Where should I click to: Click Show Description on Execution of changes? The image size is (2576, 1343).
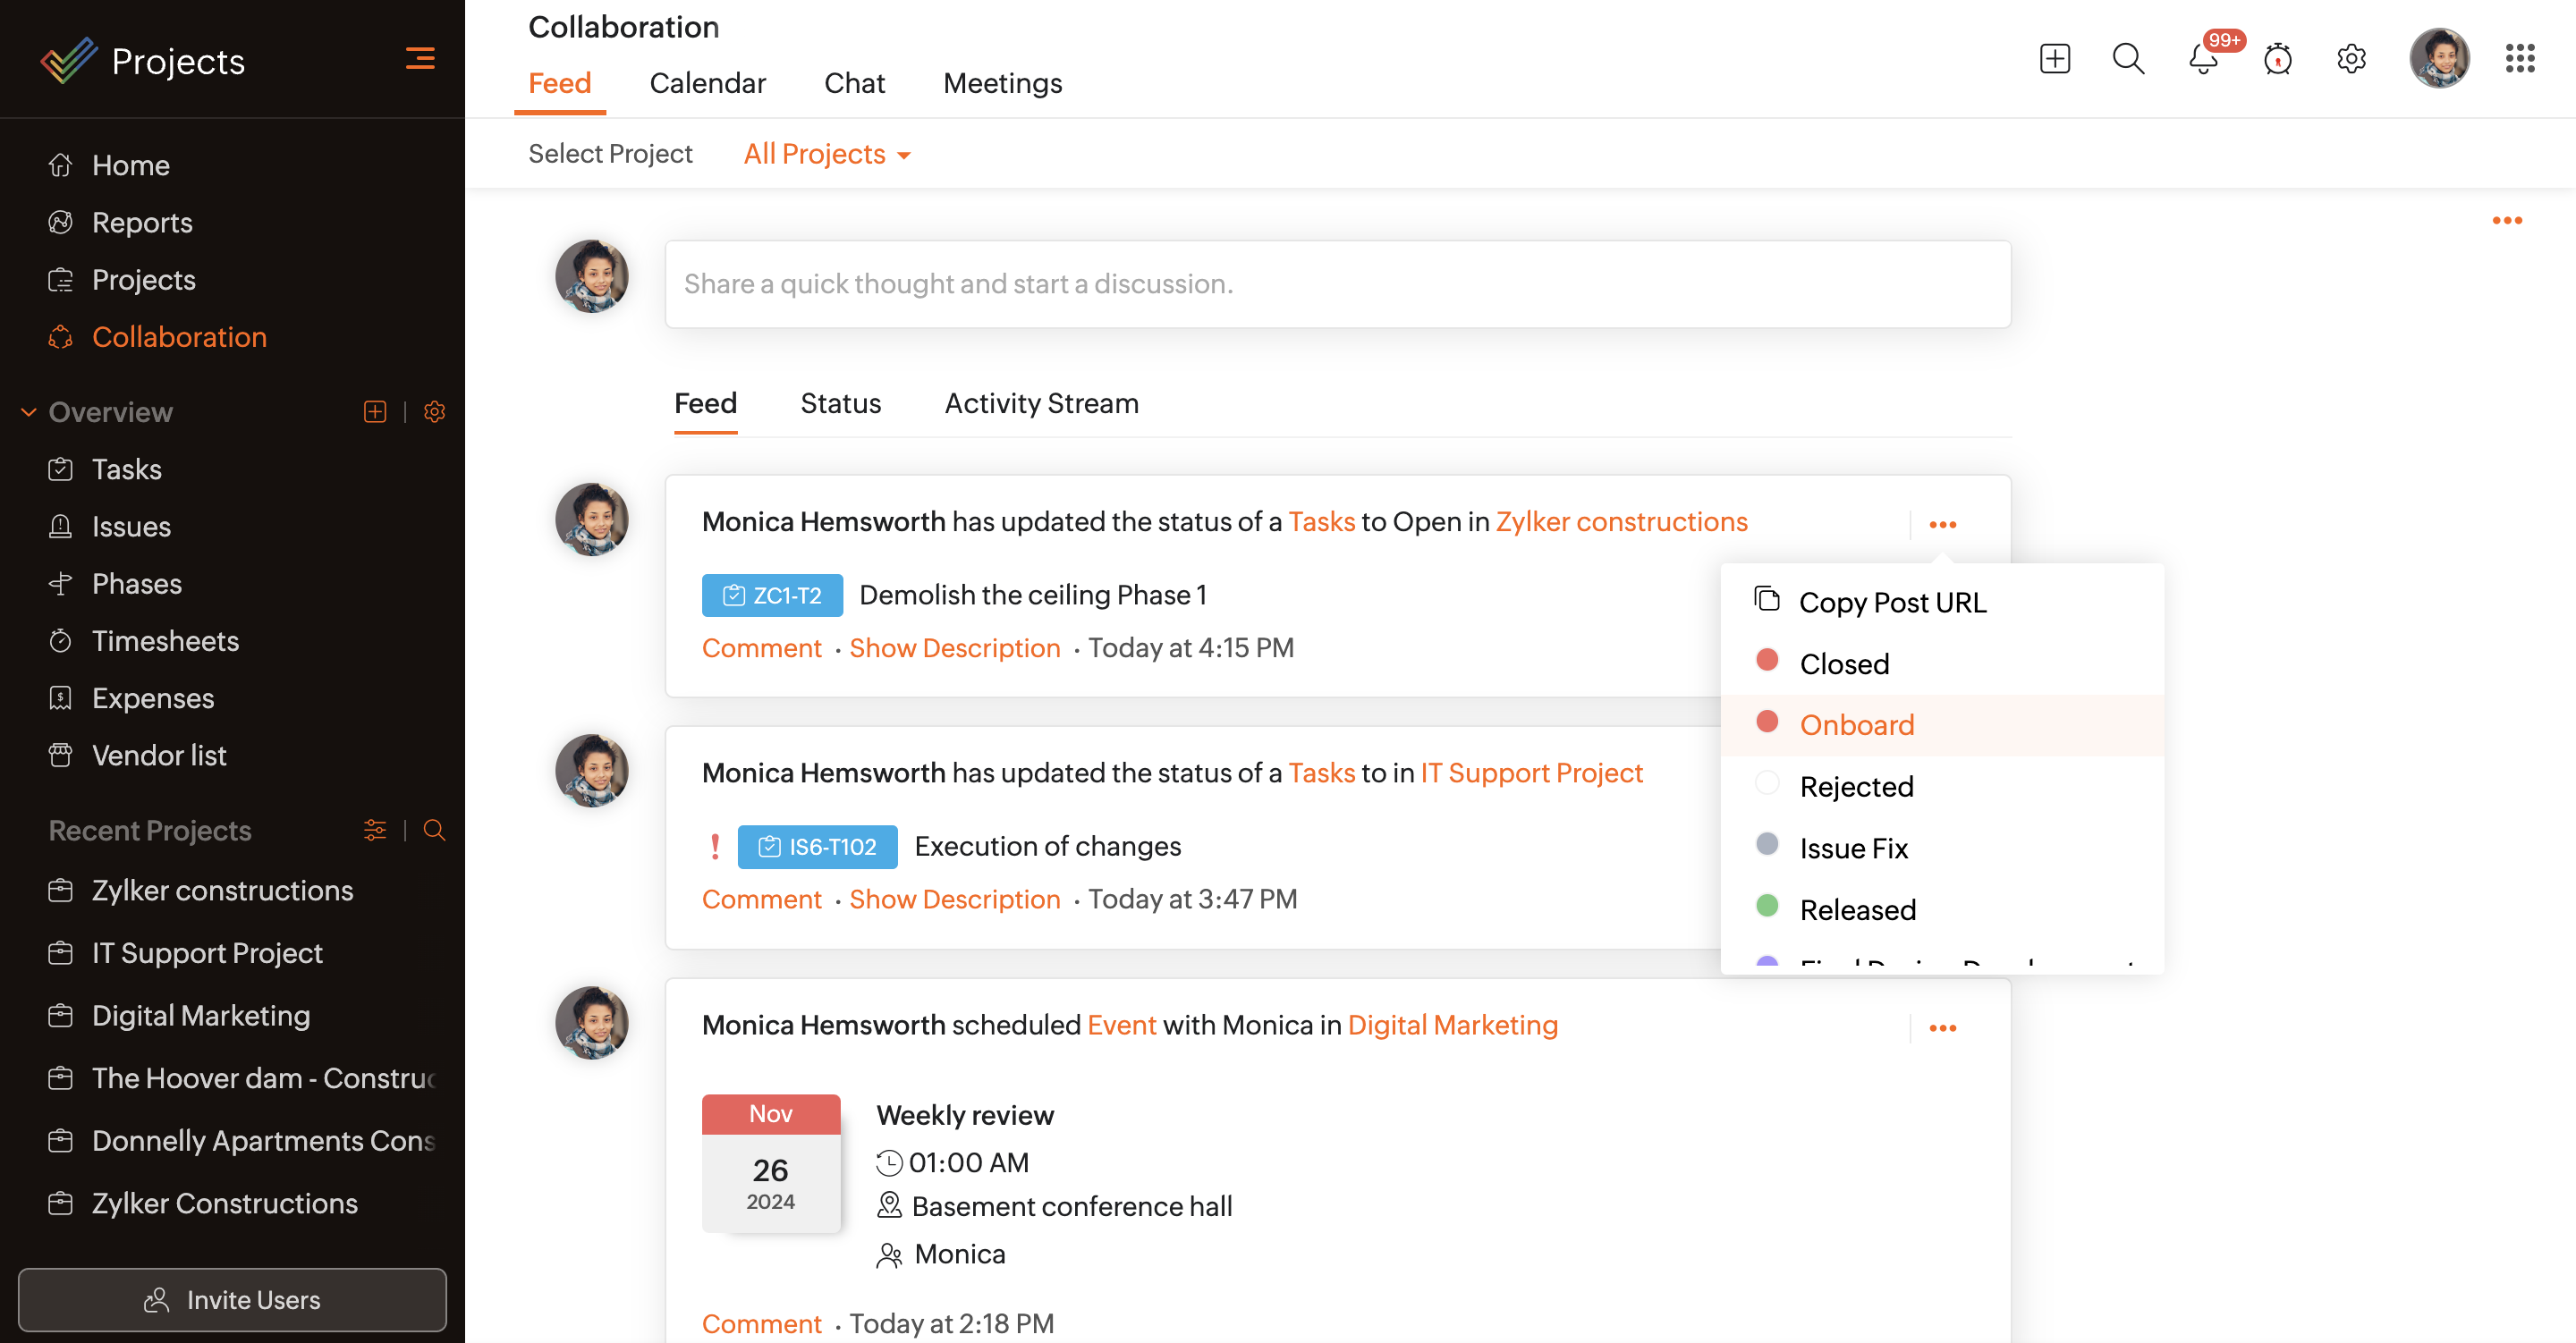[954, 899]
